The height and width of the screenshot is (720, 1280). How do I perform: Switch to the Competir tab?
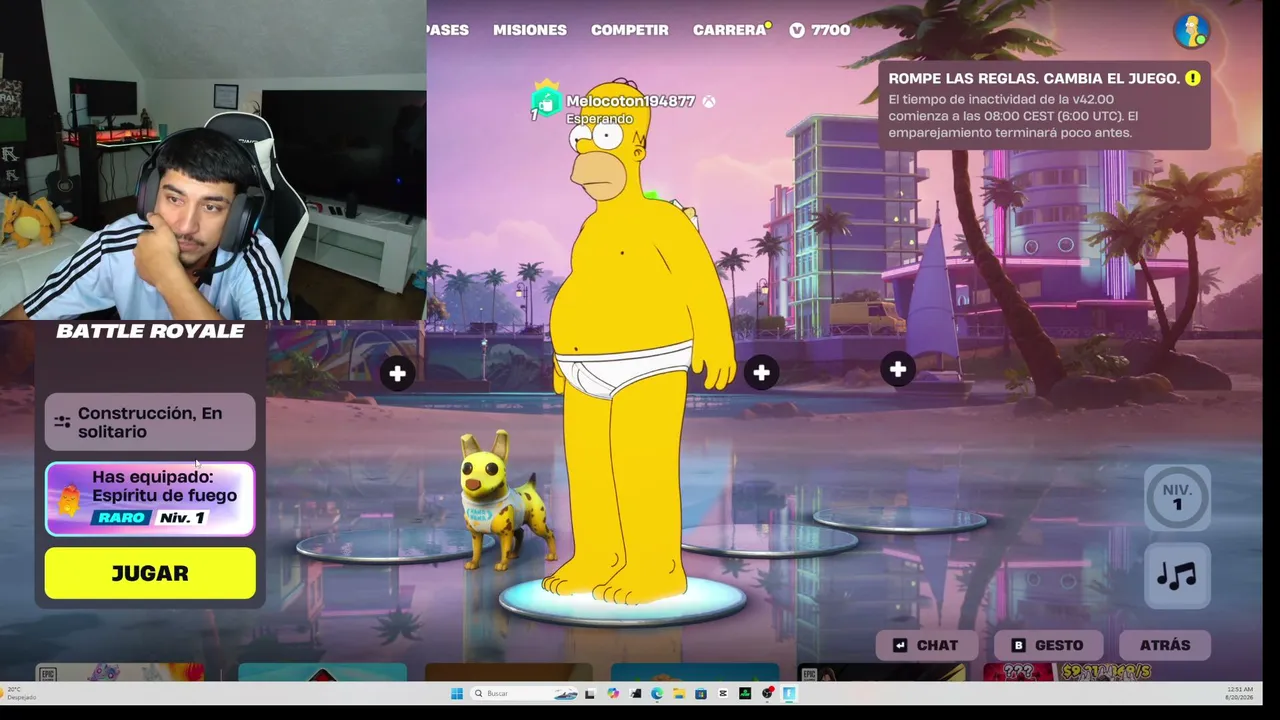[630, 30]
